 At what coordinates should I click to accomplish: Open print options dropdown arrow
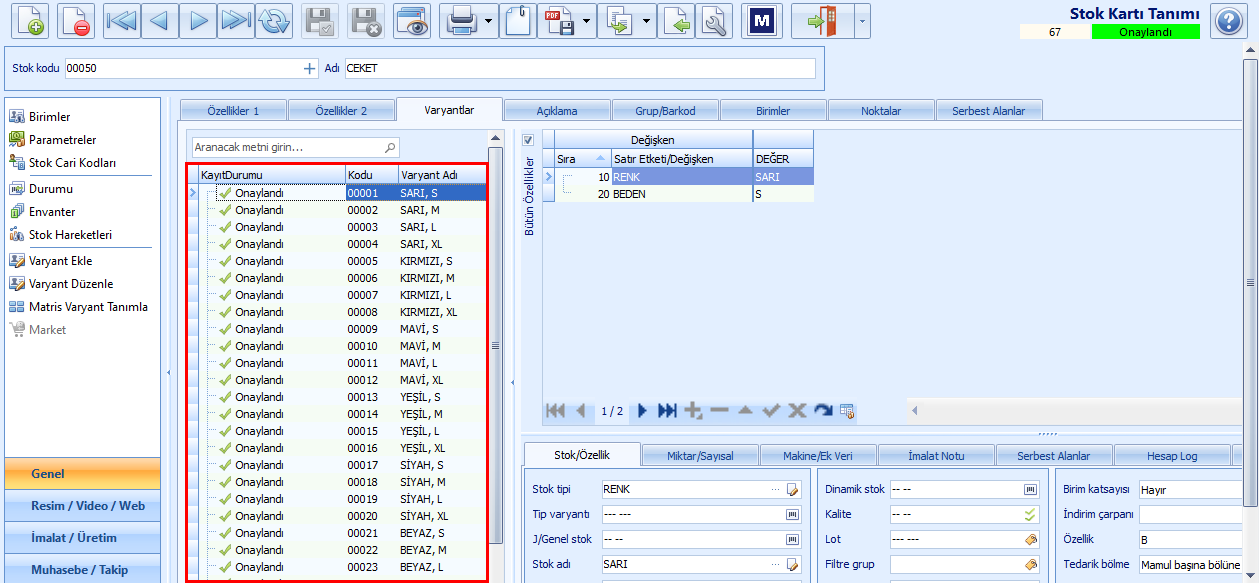point(488,21)
